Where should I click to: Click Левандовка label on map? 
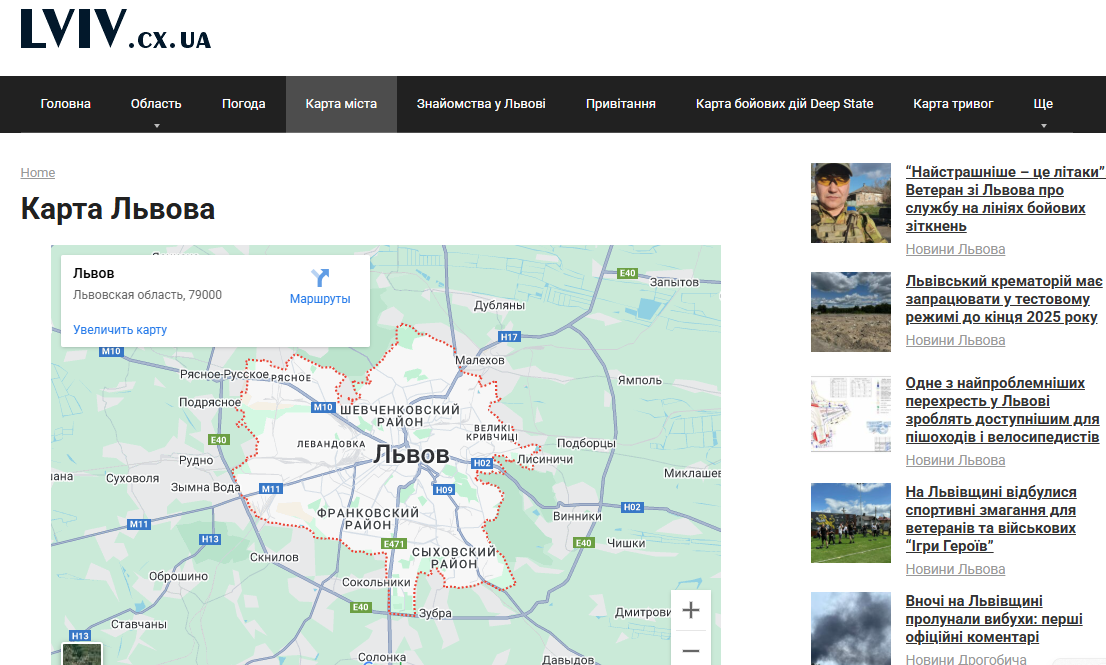331,444
